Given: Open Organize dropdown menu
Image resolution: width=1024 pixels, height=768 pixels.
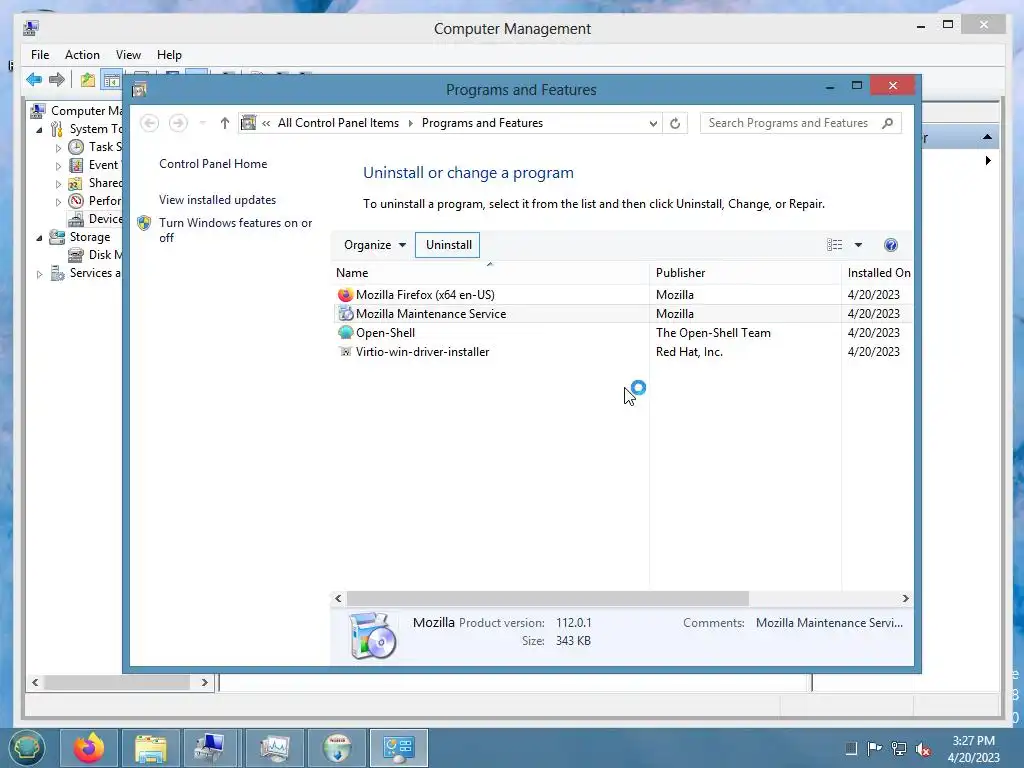Looking at the screenshot, I should pyautogui.click(x=374, y=245).
